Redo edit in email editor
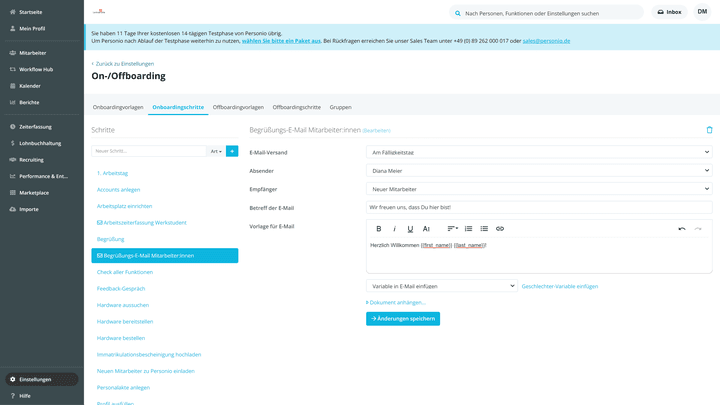The width and height of the screenshot is (720, 405). [x=698, y=229]
